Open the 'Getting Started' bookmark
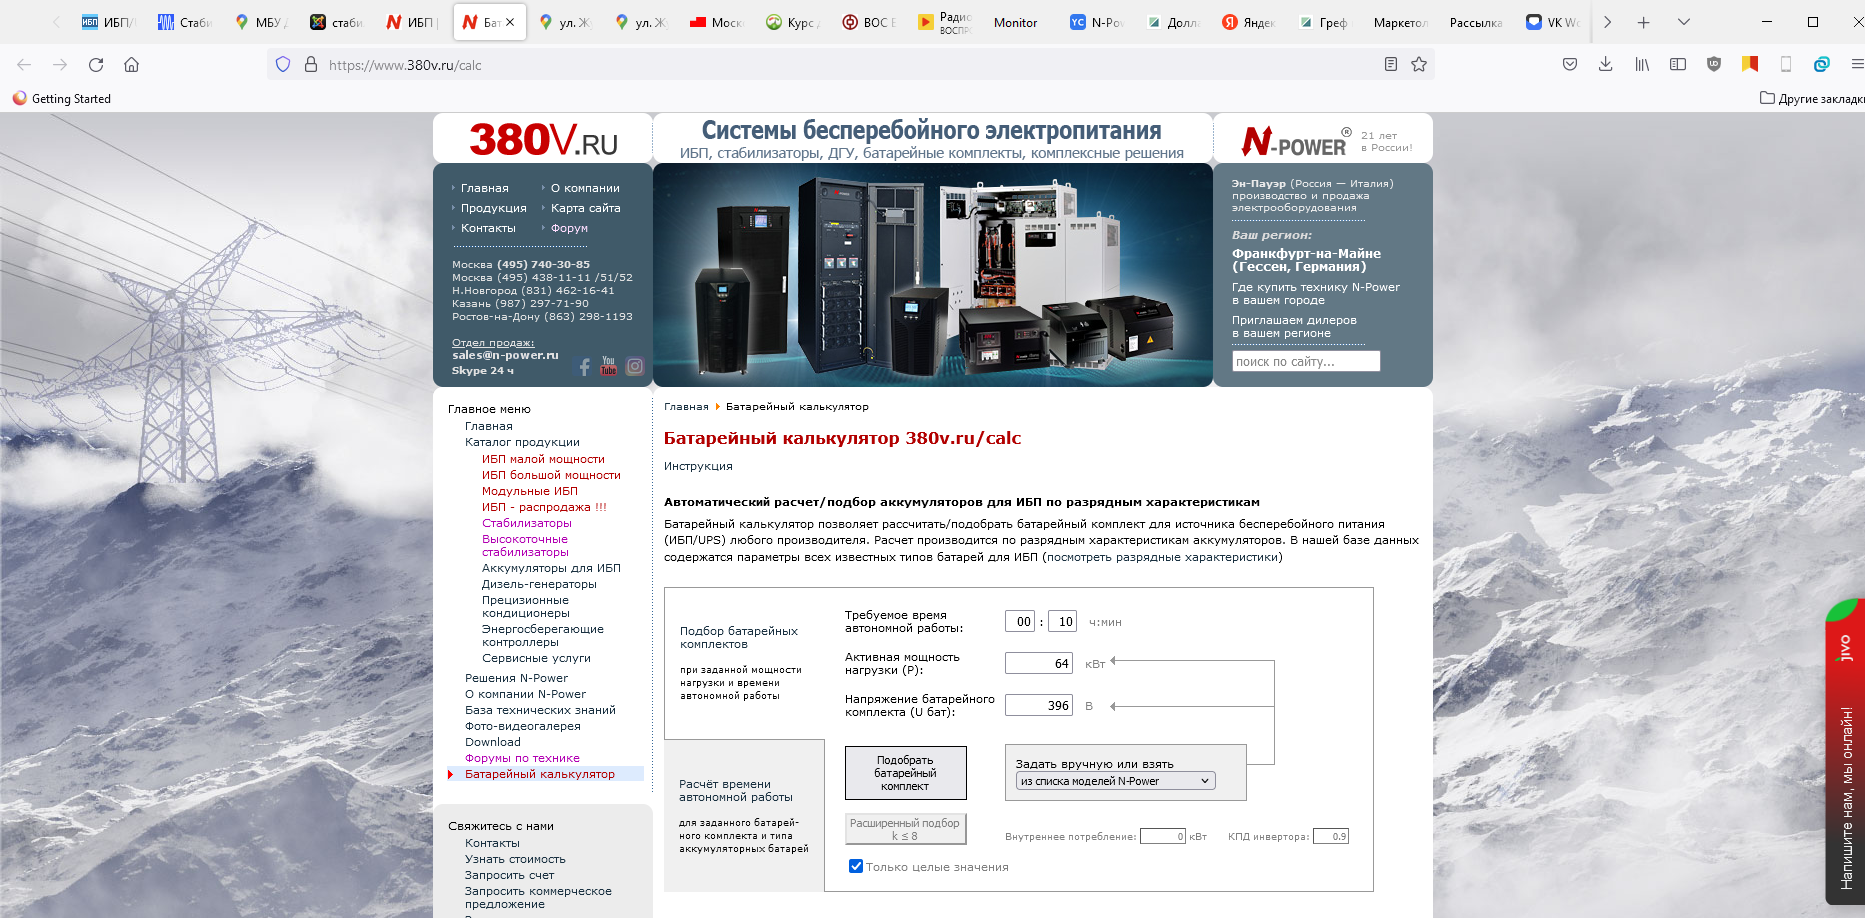The width and height of the screenshot is (1865, 918). pyautogui.click(x=61, y=98)
